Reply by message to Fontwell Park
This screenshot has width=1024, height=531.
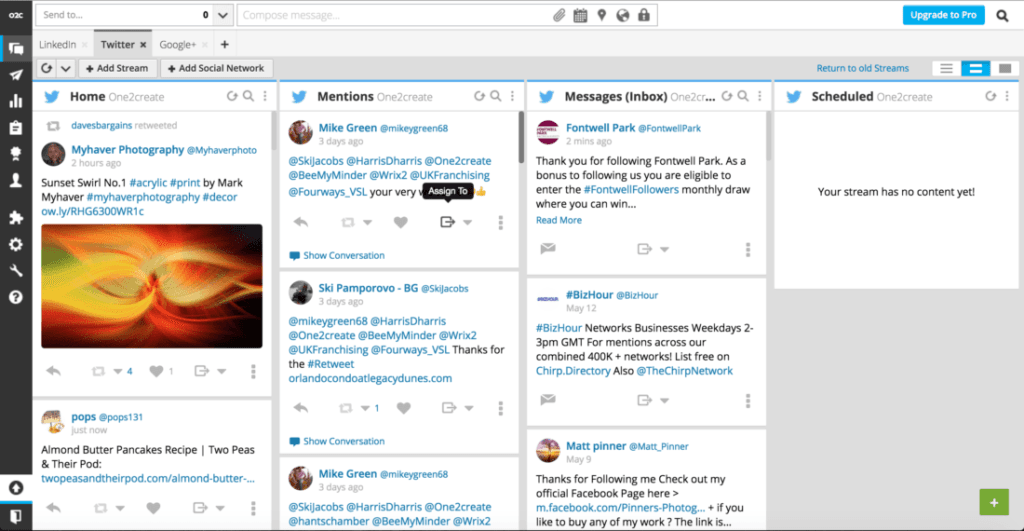point(548,248)
